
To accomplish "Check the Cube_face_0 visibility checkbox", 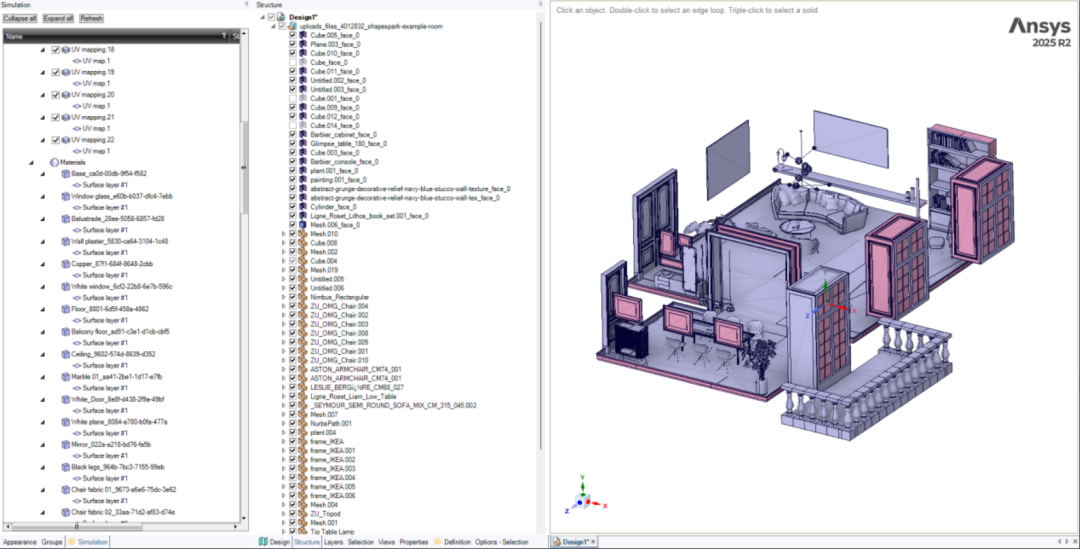I will pyautogui.click(x=293, y=62).
